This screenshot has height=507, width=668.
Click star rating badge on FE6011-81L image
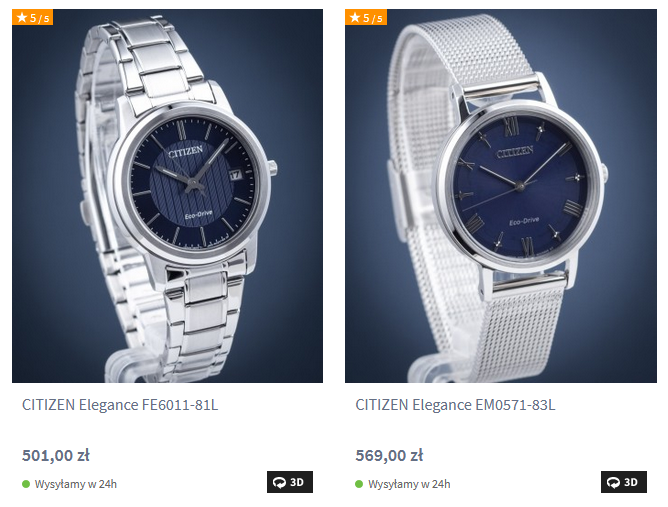click(x=32, y=17)
